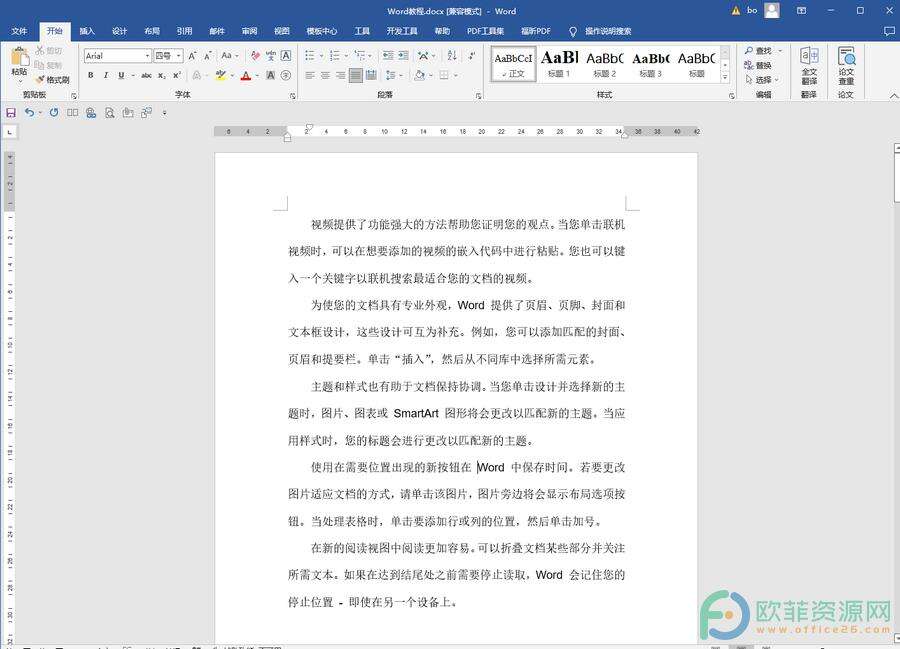Switch to the 布局 (Layout) tab

(152, 31)
